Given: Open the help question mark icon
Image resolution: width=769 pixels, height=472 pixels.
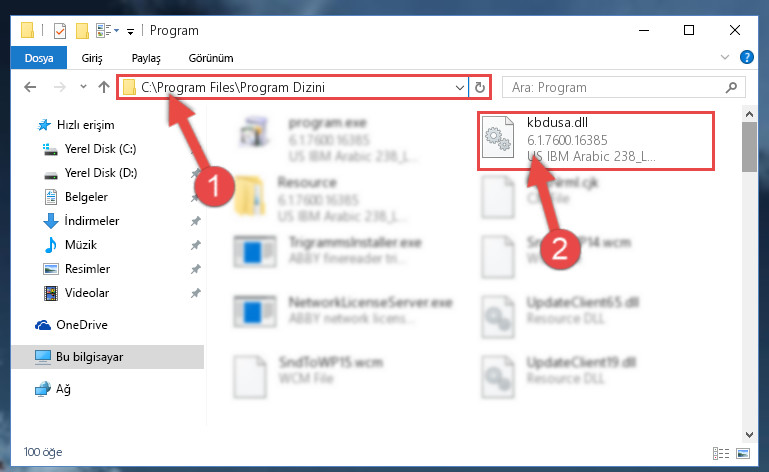Looking at the screenshot, I should coord(746,57).
